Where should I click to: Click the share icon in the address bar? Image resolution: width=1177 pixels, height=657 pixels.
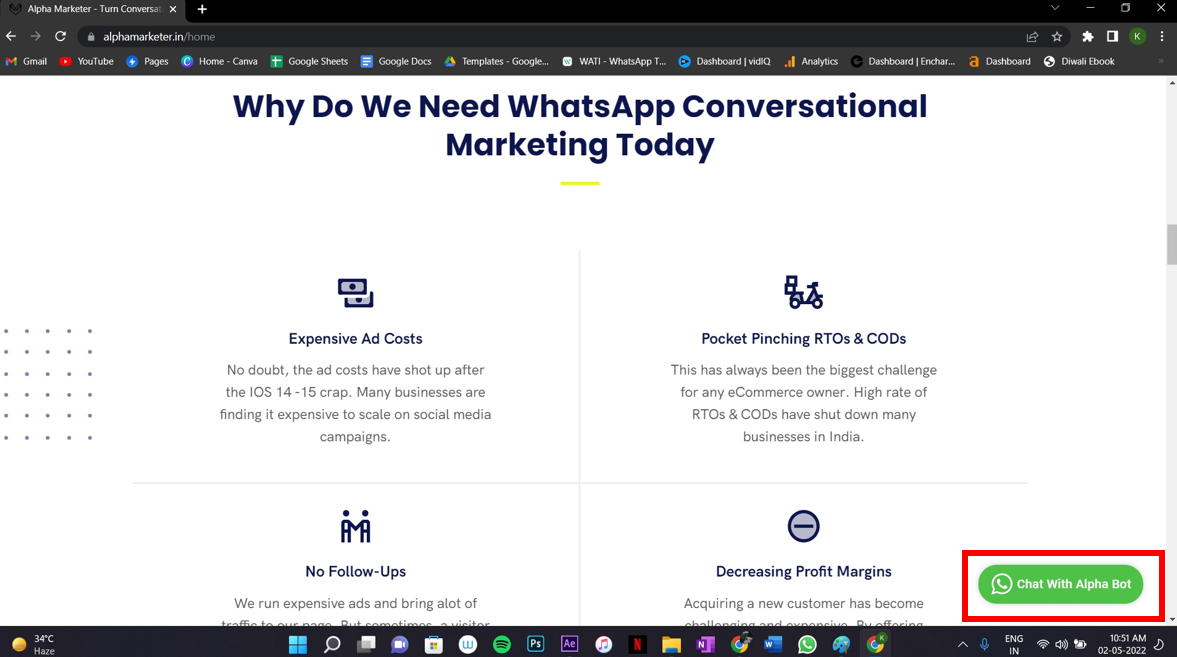pyautogui.click(x=1033, y=36)
